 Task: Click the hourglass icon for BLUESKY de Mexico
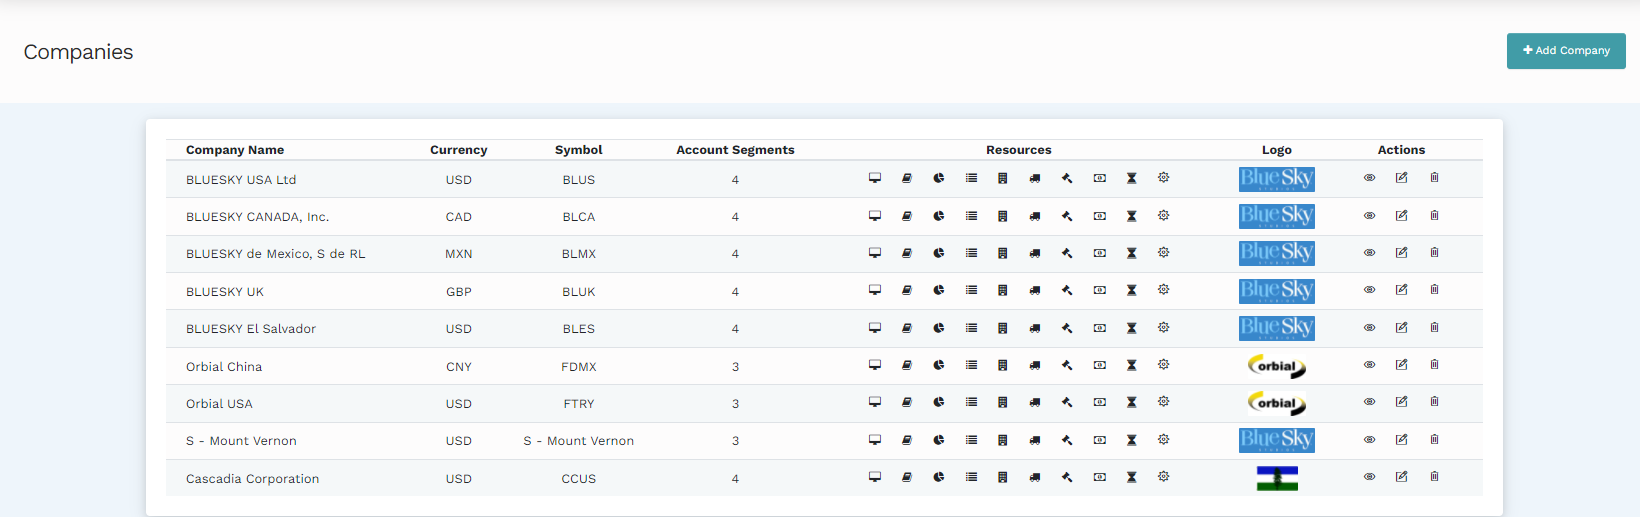tap(1132, 253)
